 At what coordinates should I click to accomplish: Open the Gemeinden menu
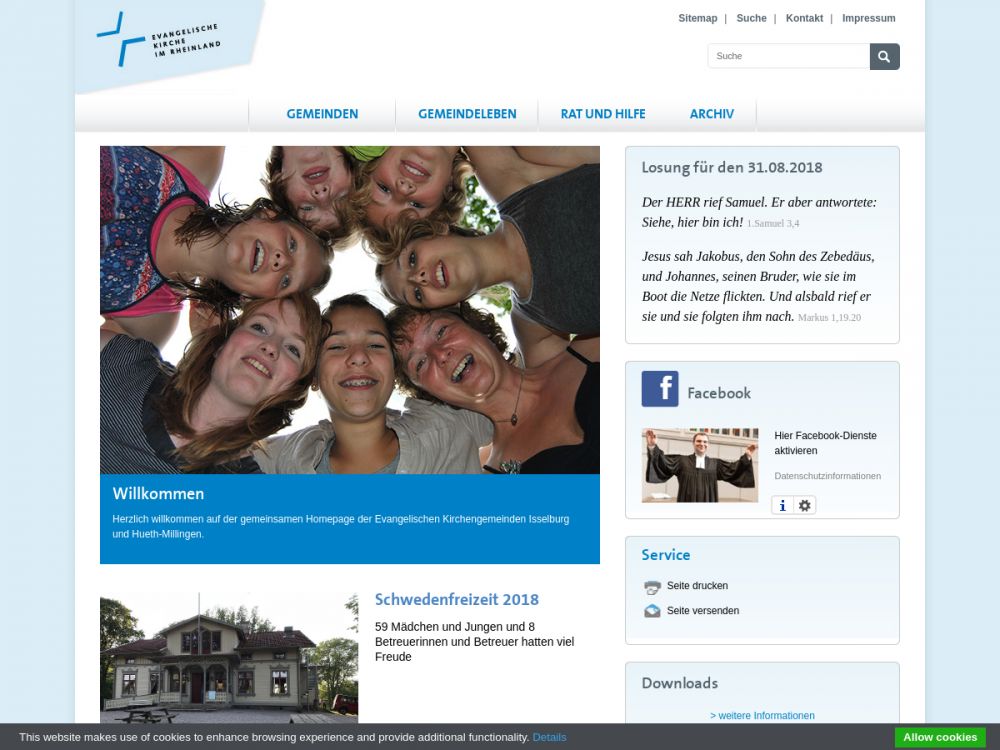(322, 114)
